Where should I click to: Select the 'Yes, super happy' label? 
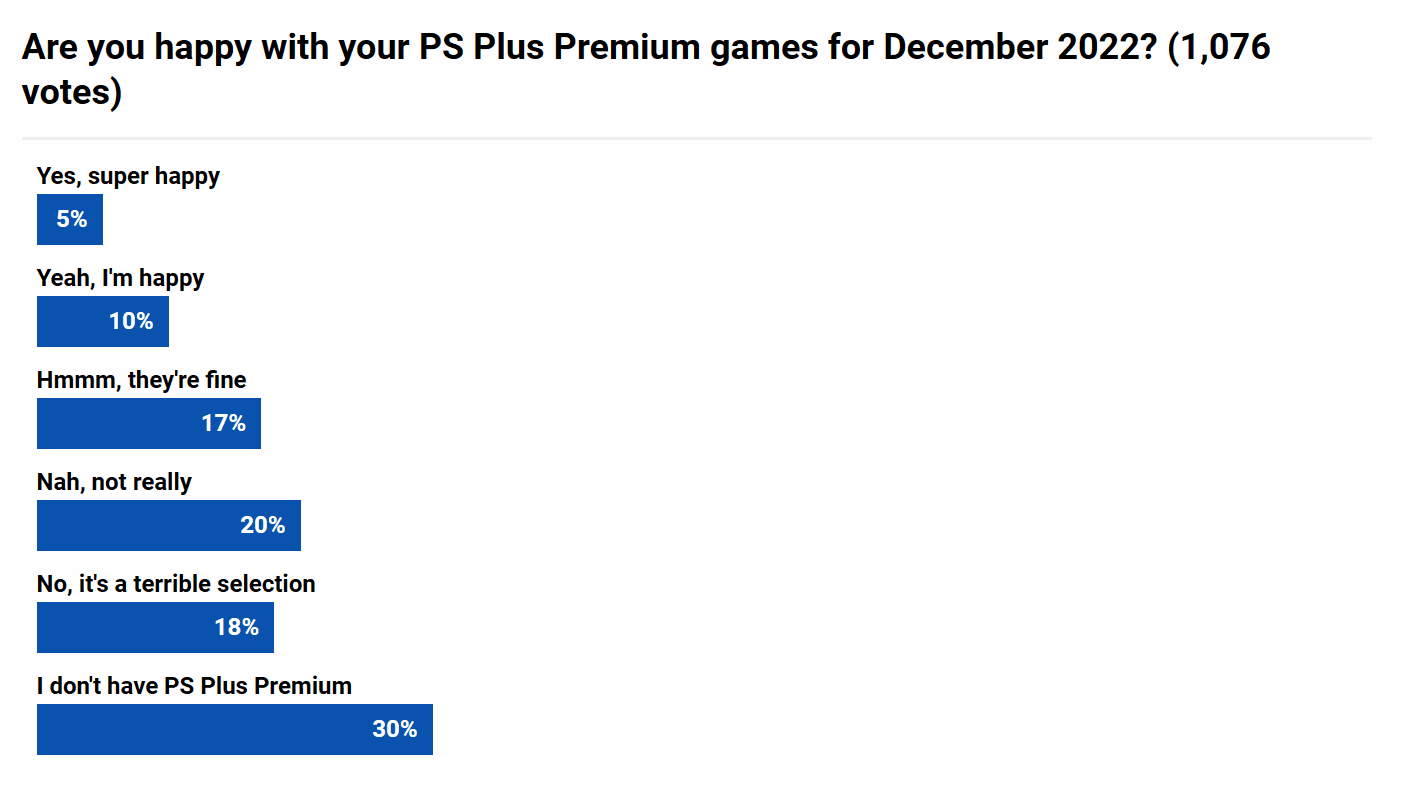(x=128, y=176)
